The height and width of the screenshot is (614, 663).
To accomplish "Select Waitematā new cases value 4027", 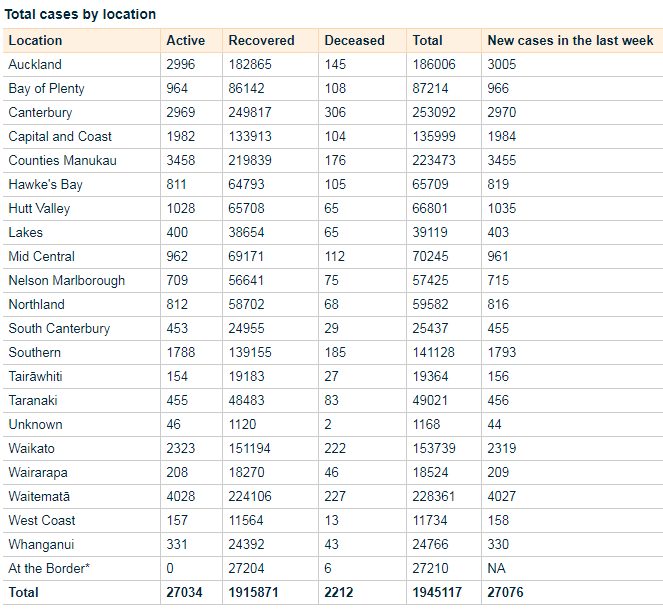I will [x=501, y=496].
